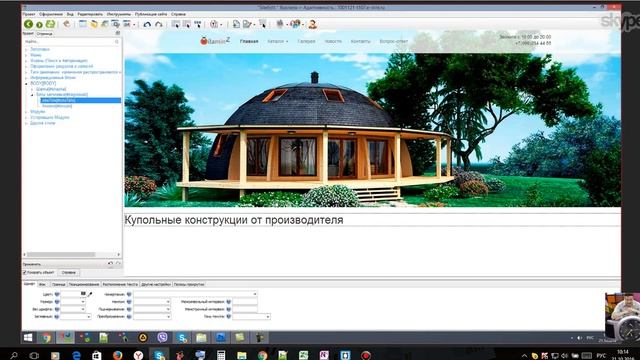Toggle the blue icon beside Заглавные label
Screen dimensions: 640x360
pos(57,317)
